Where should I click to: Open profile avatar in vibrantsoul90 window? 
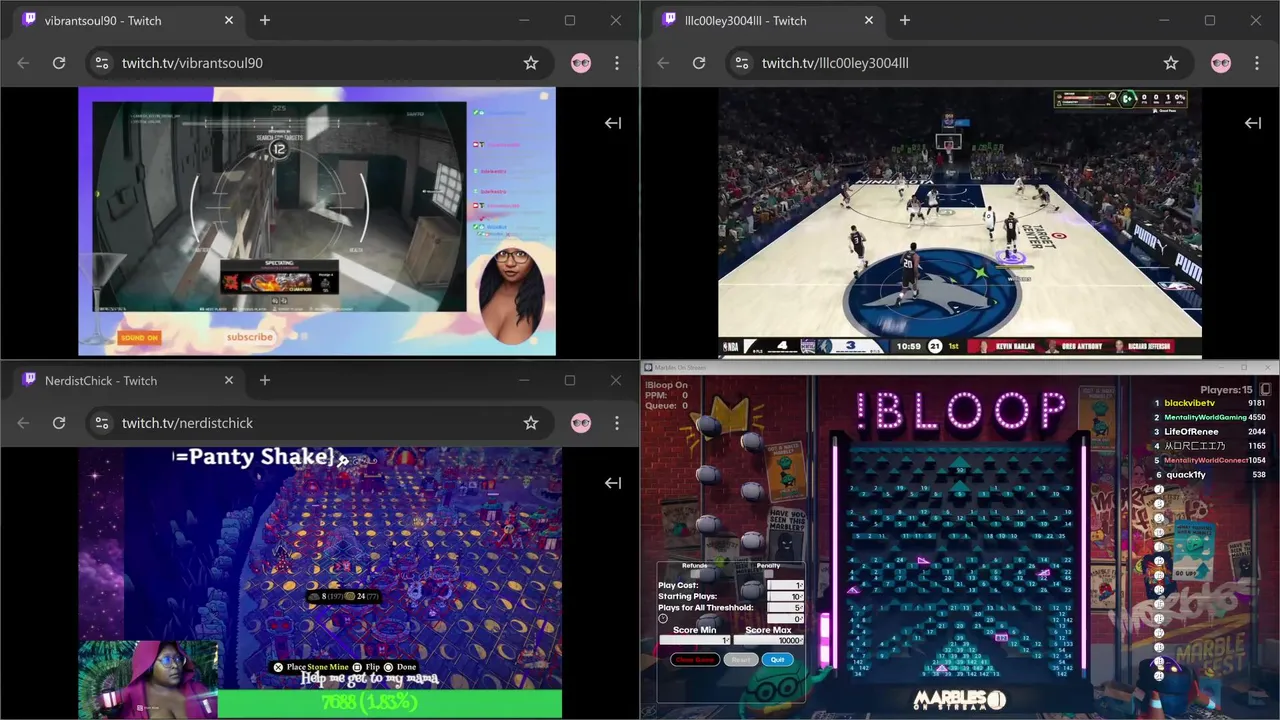click(581, 63)
